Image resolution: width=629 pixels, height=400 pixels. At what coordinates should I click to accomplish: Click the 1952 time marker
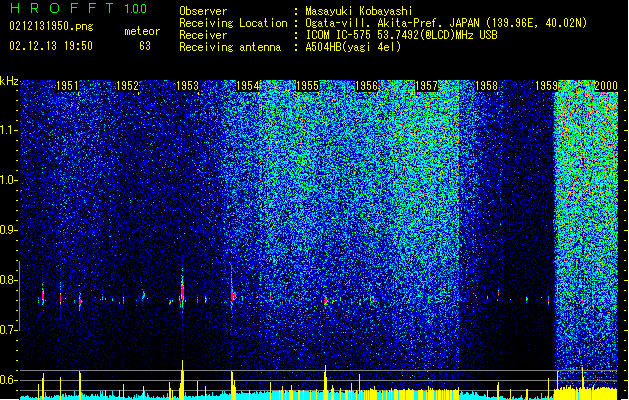pos(127,86)
